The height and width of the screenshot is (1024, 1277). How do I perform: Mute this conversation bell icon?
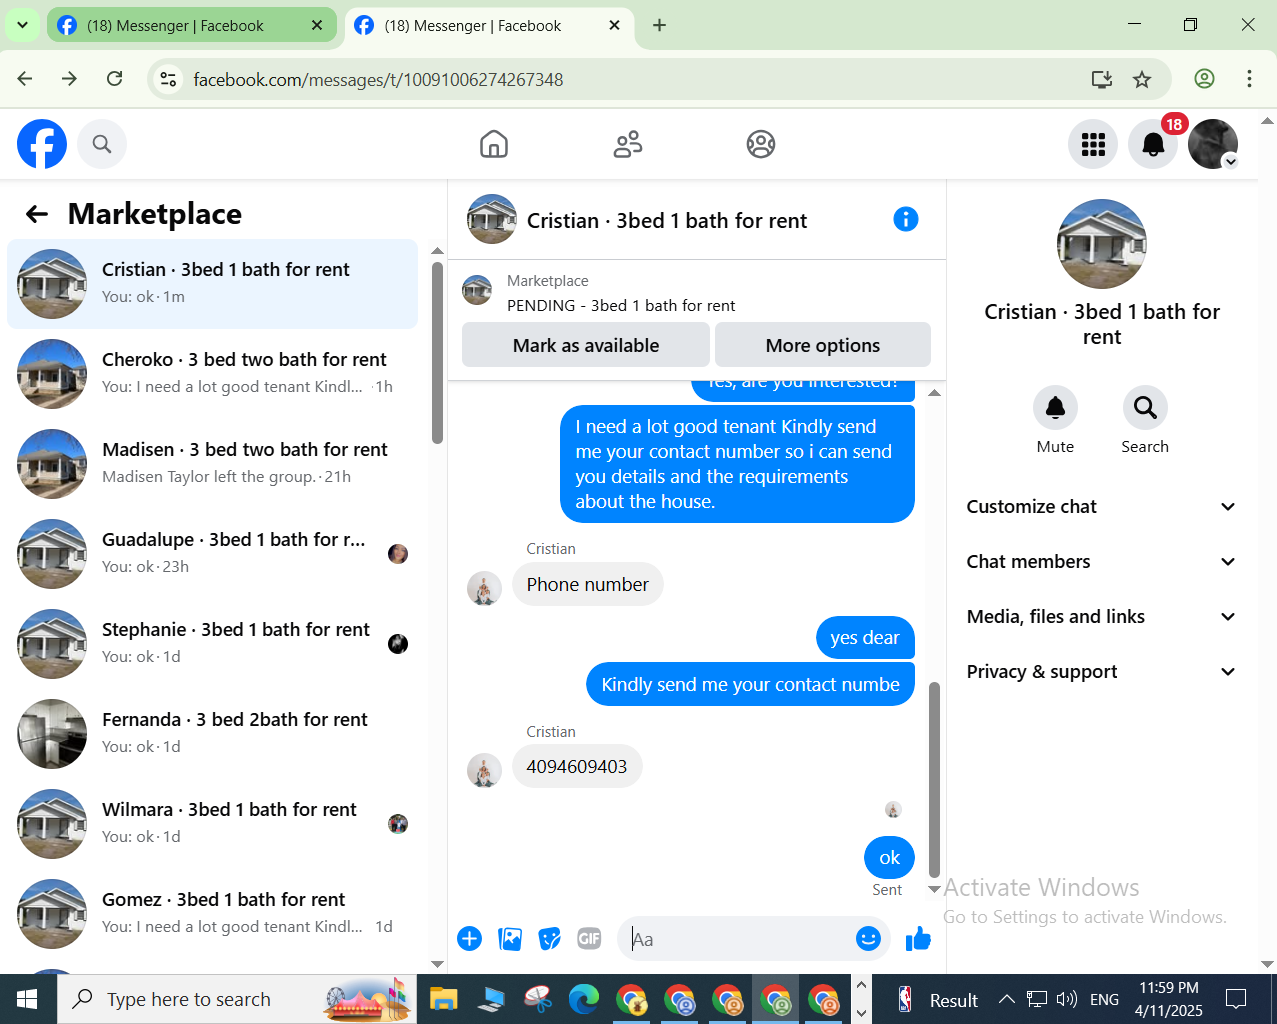coord(1055,408)
